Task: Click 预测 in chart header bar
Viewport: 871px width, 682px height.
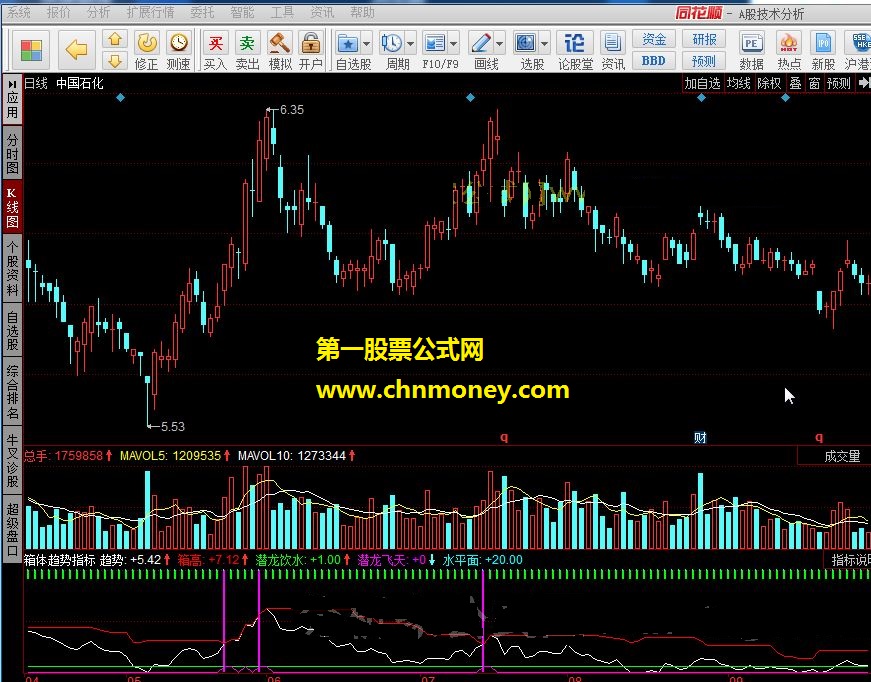Action: 839,83
